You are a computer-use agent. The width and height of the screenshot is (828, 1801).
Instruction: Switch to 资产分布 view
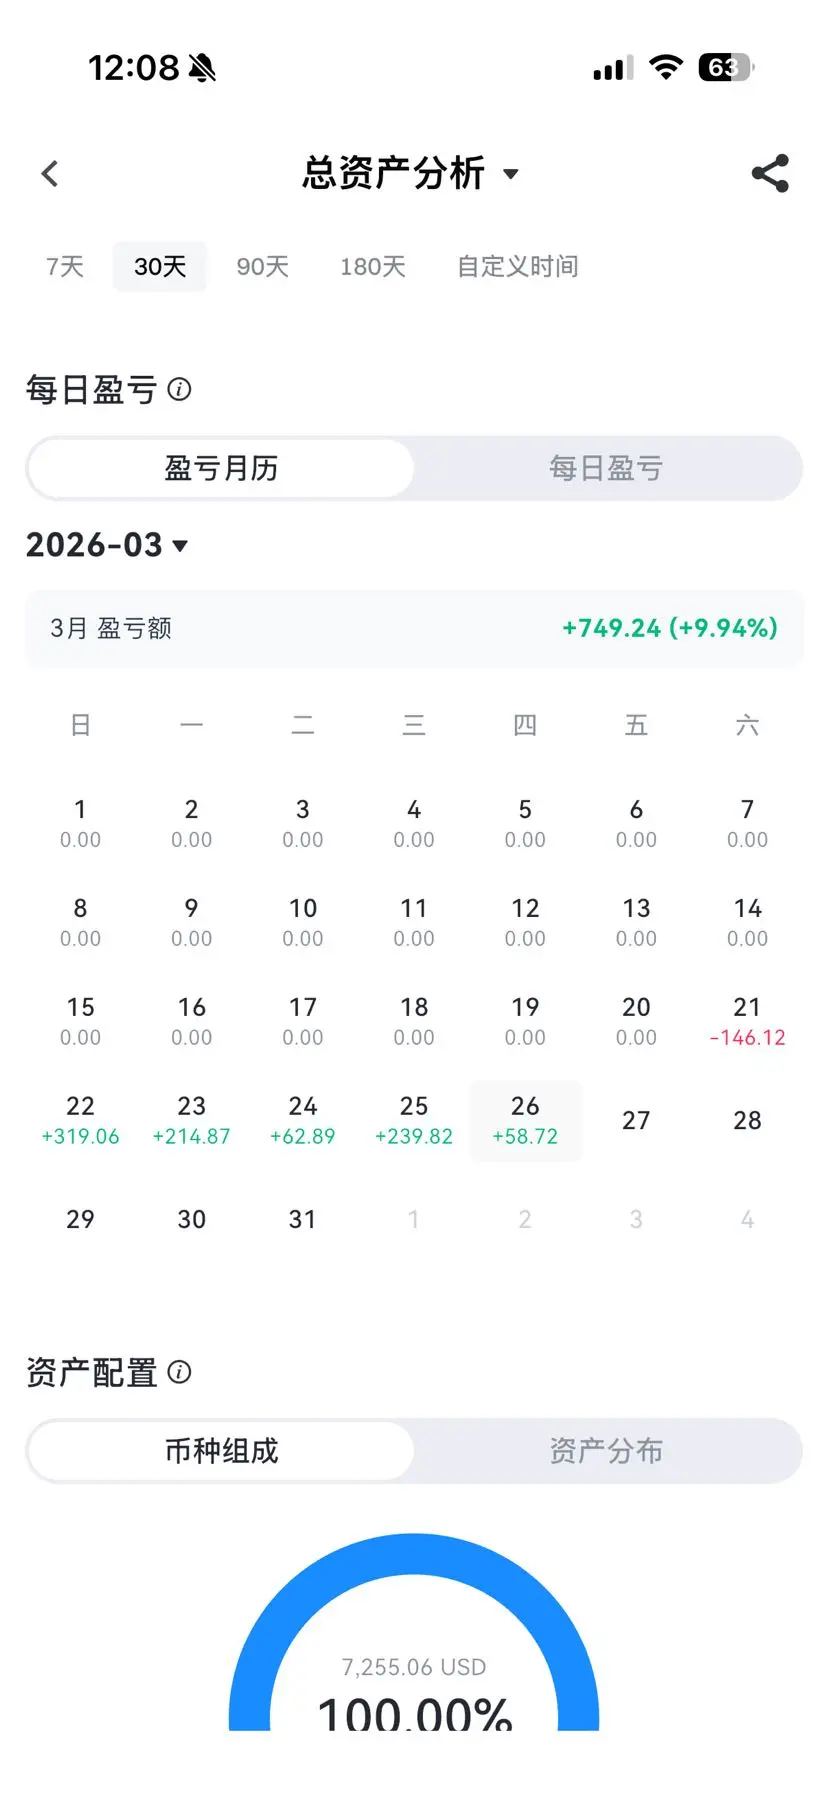pos(606,1451)
